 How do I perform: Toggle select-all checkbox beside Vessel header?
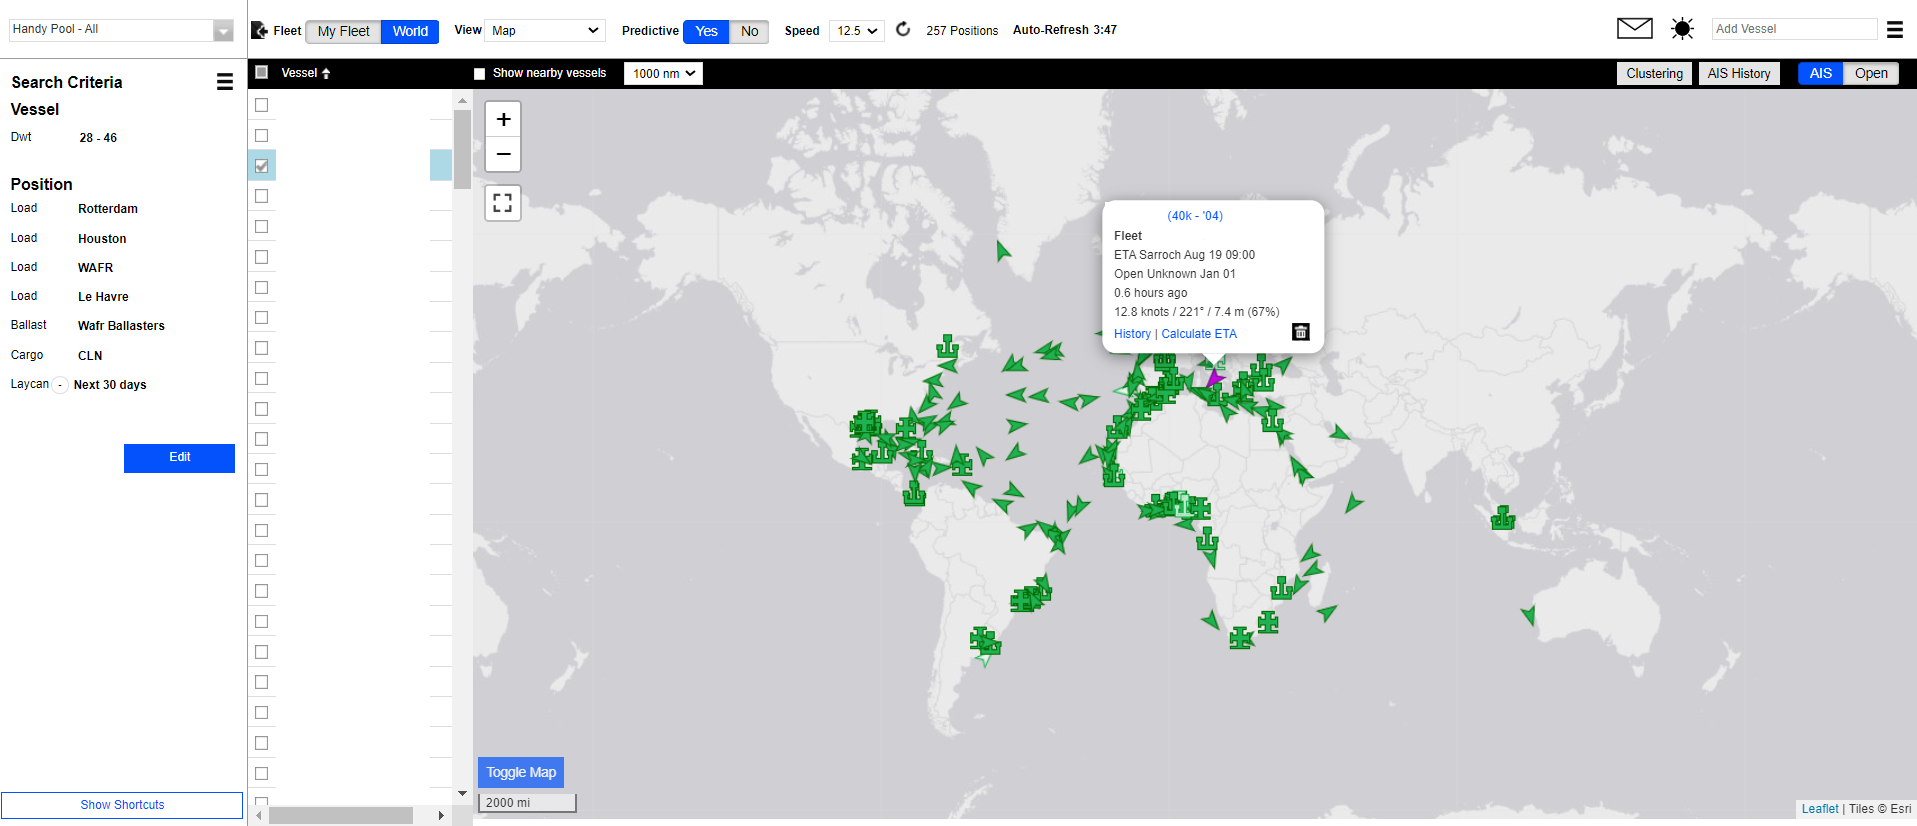point(262,72)
